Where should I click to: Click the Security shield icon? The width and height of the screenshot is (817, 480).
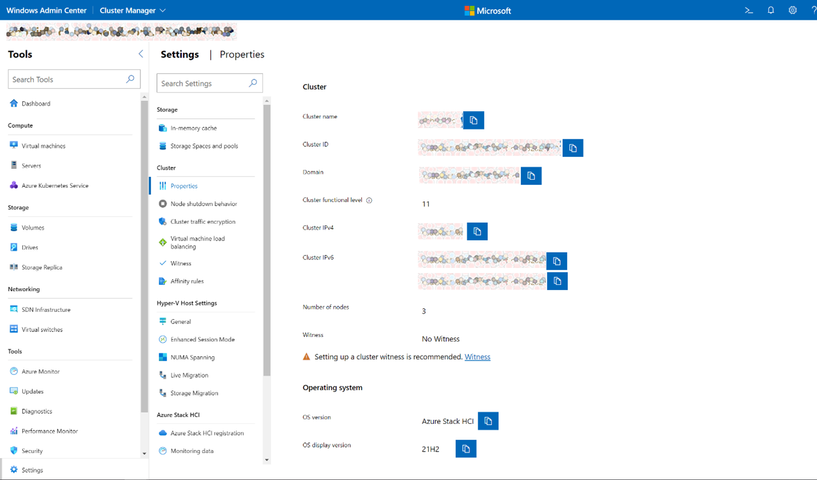tap(14, 451)
